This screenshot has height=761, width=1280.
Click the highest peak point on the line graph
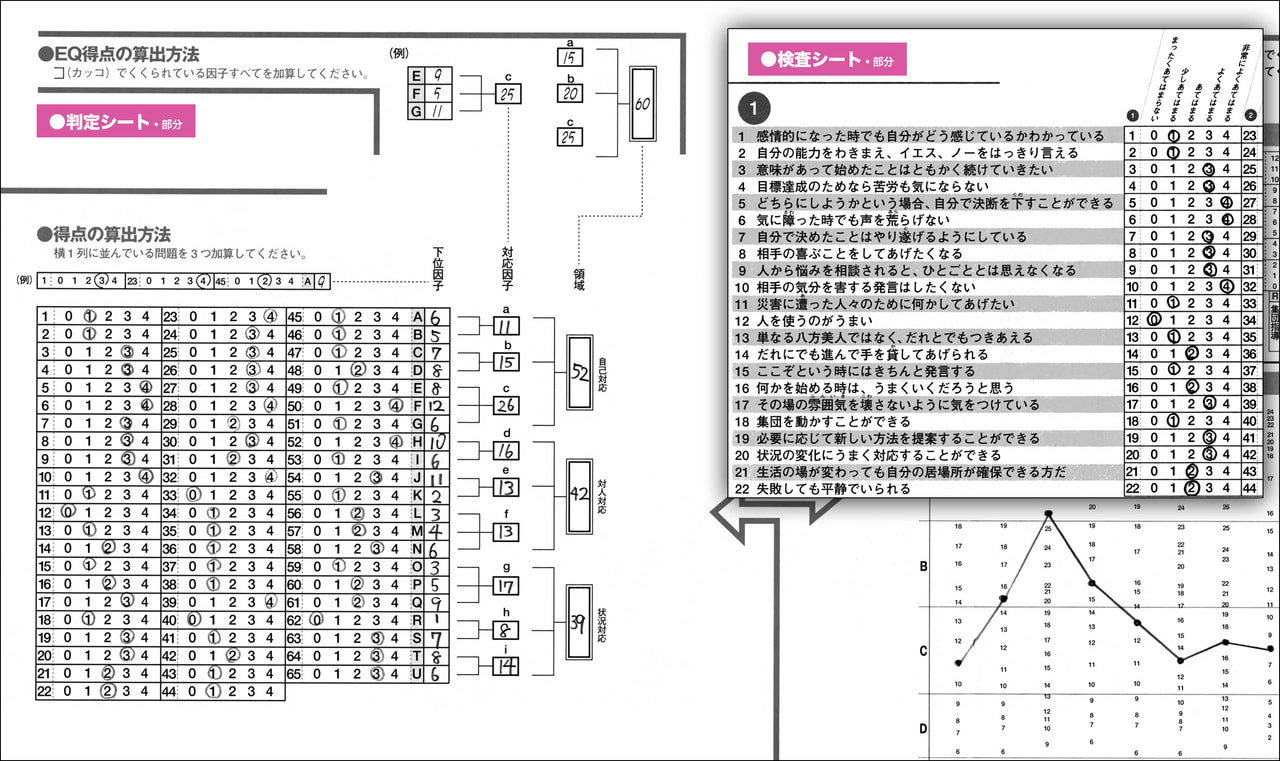pos(1047,514)
